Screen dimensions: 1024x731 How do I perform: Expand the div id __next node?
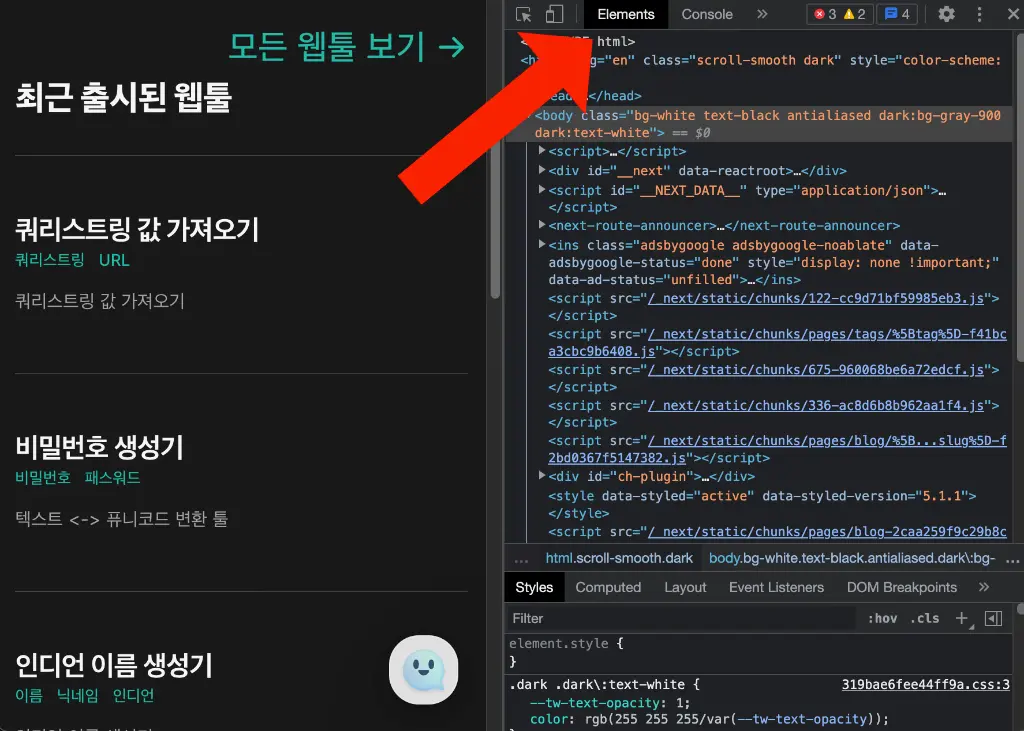tap(541, 171)
